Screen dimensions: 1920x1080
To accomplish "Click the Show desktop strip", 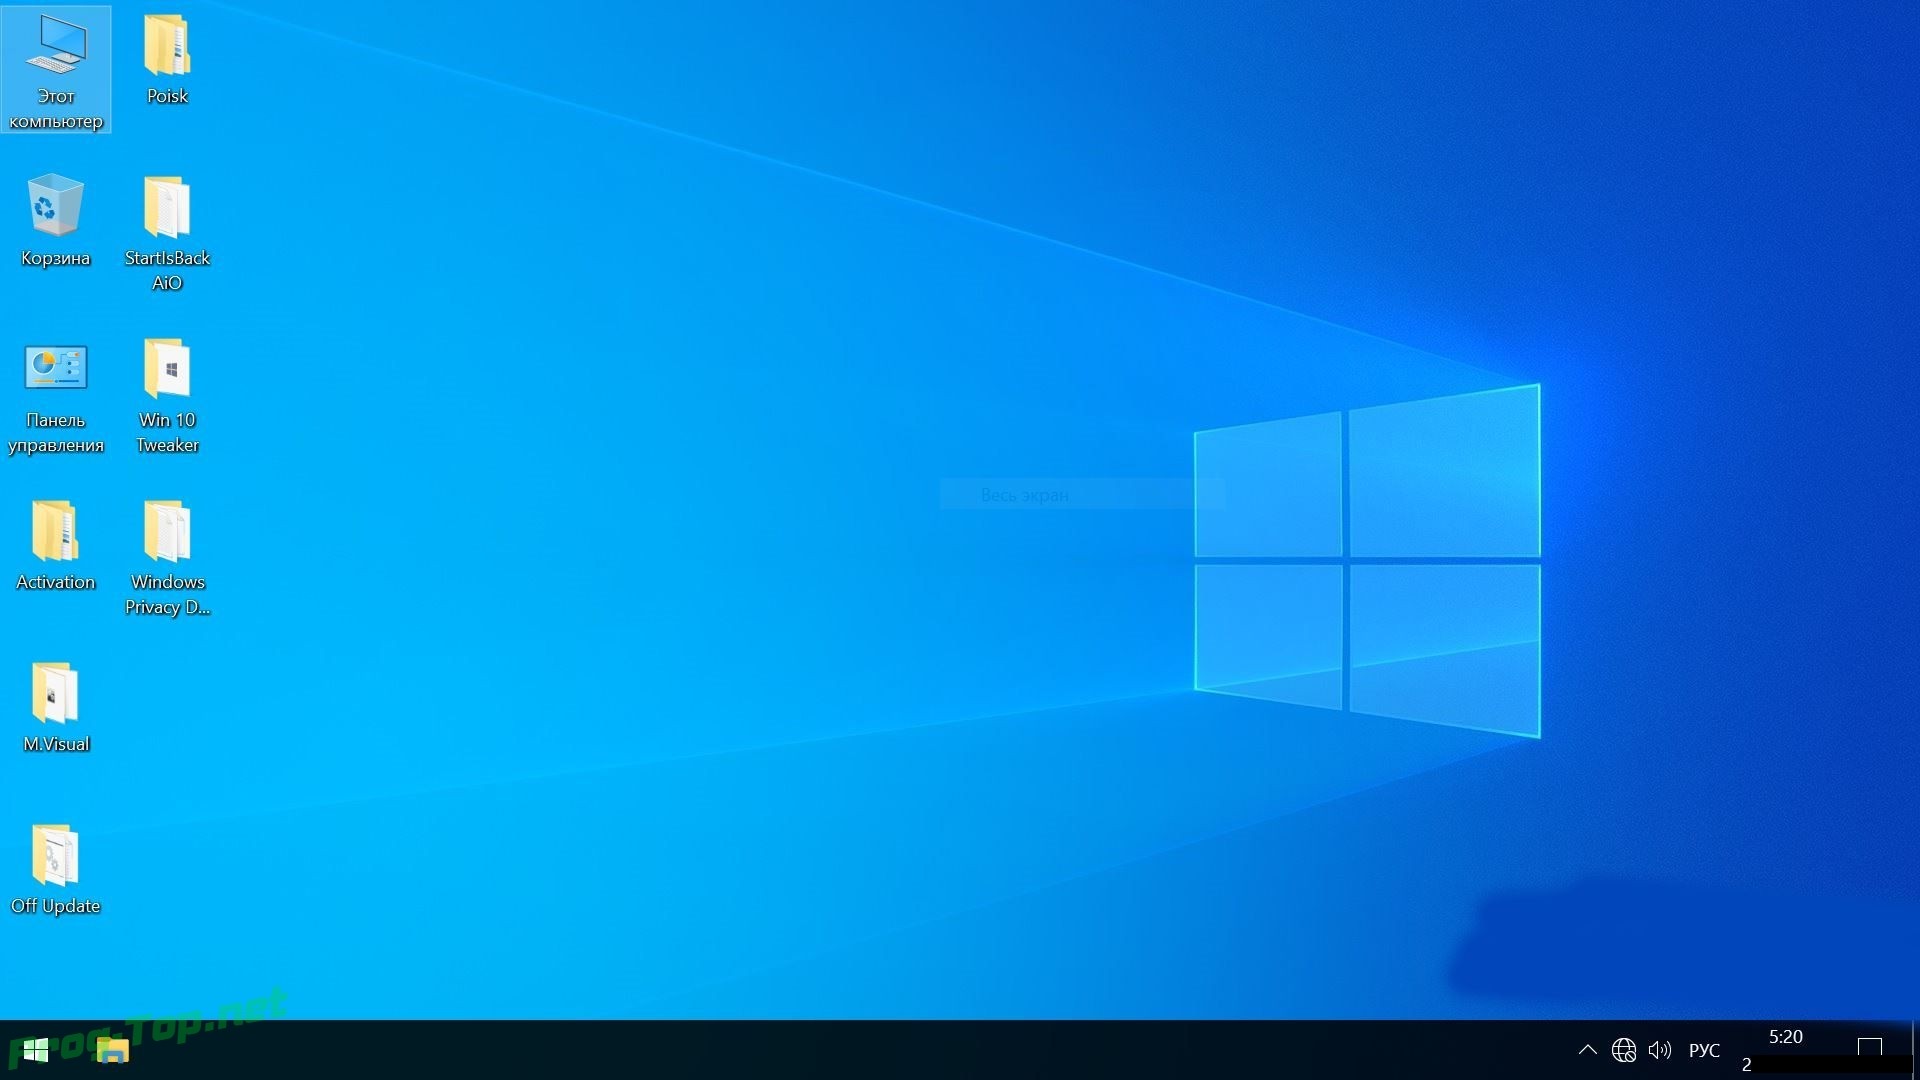I will (x=1915, y=1050).
